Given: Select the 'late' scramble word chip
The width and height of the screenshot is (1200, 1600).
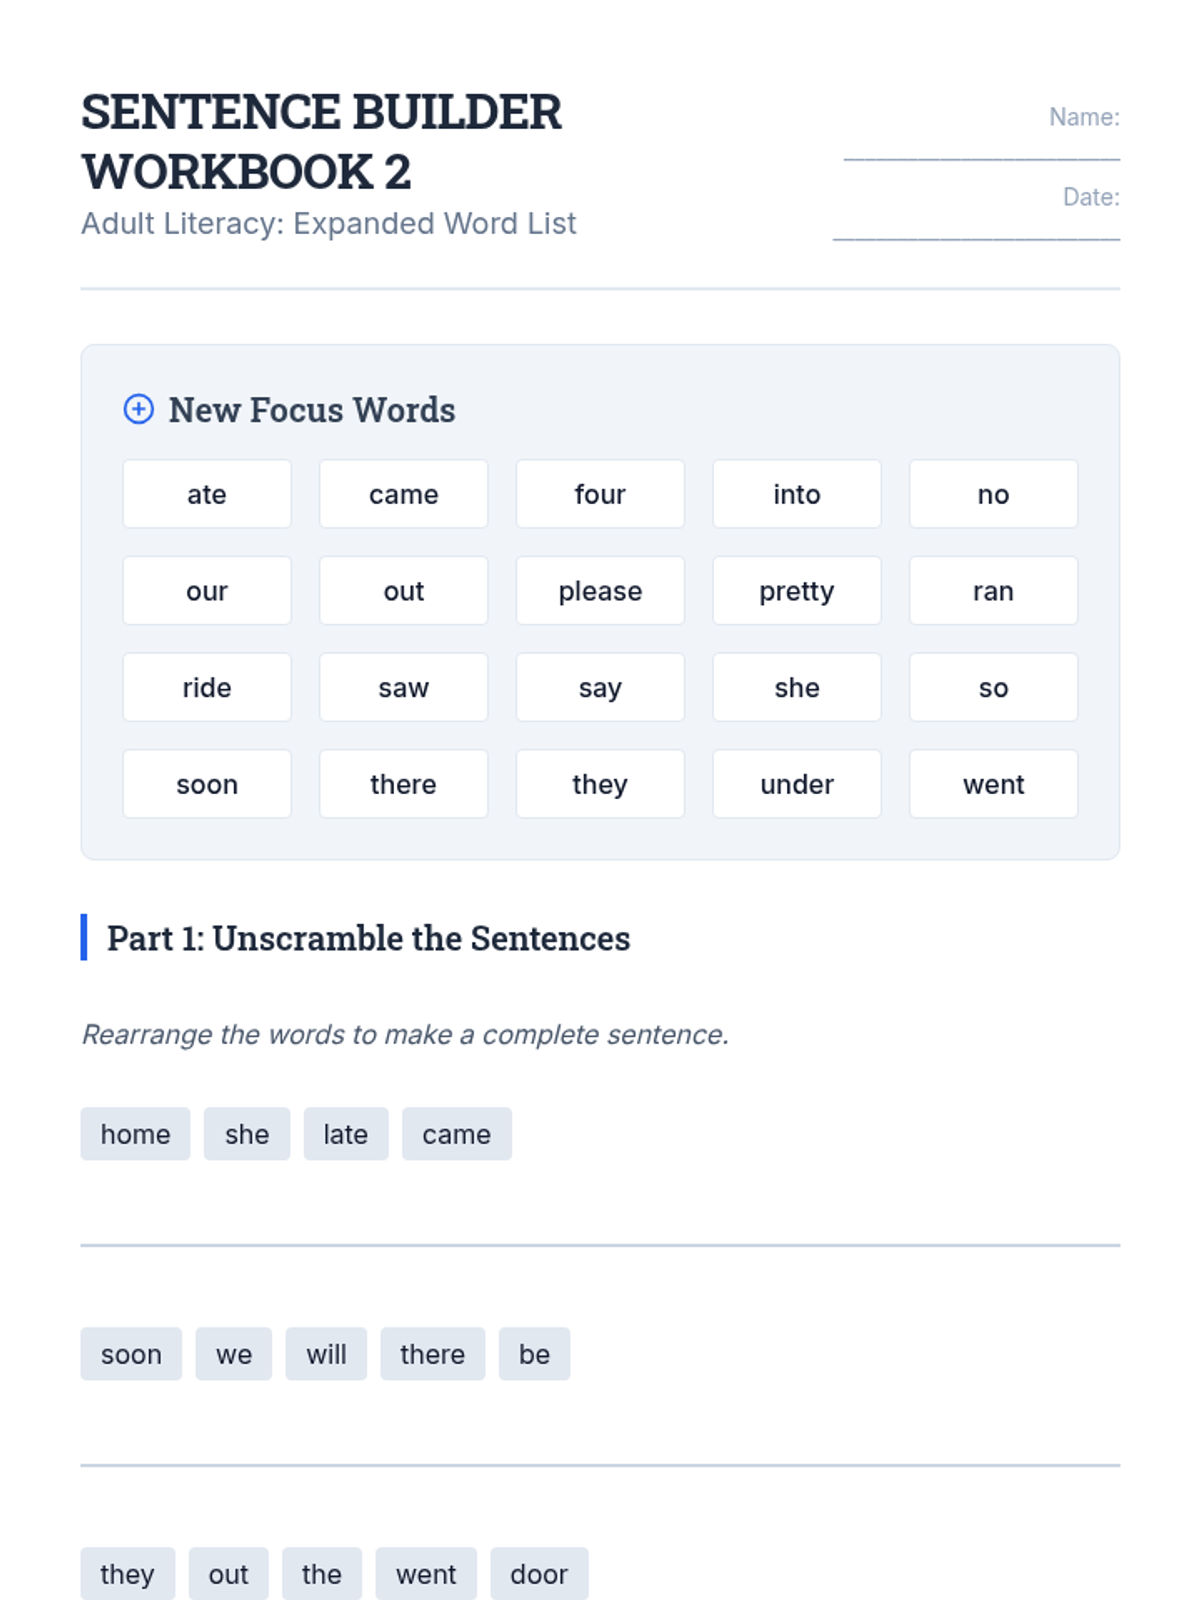Looking at the screenshot, I should [x=345, y=1134].
